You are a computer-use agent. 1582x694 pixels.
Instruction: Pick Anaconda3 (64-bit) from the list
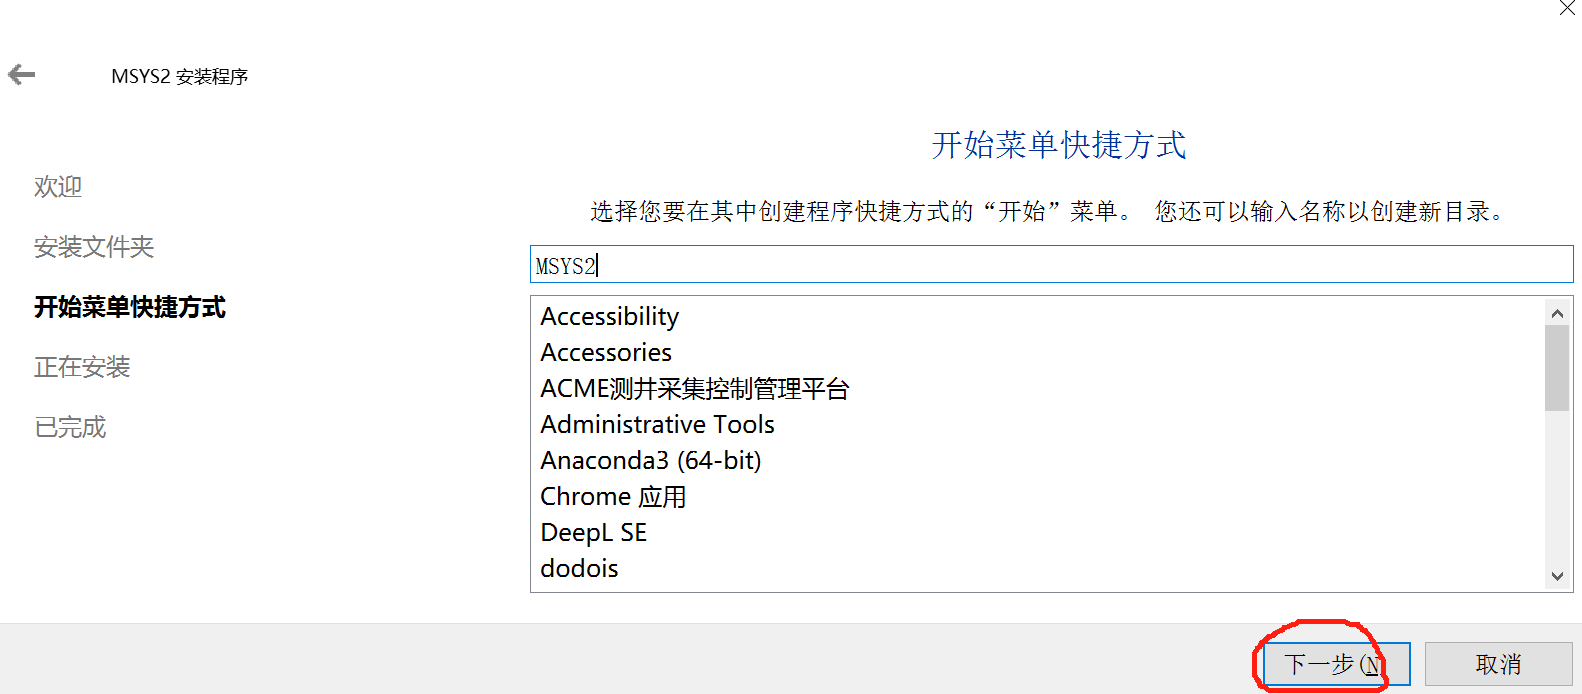[1037, 460]
